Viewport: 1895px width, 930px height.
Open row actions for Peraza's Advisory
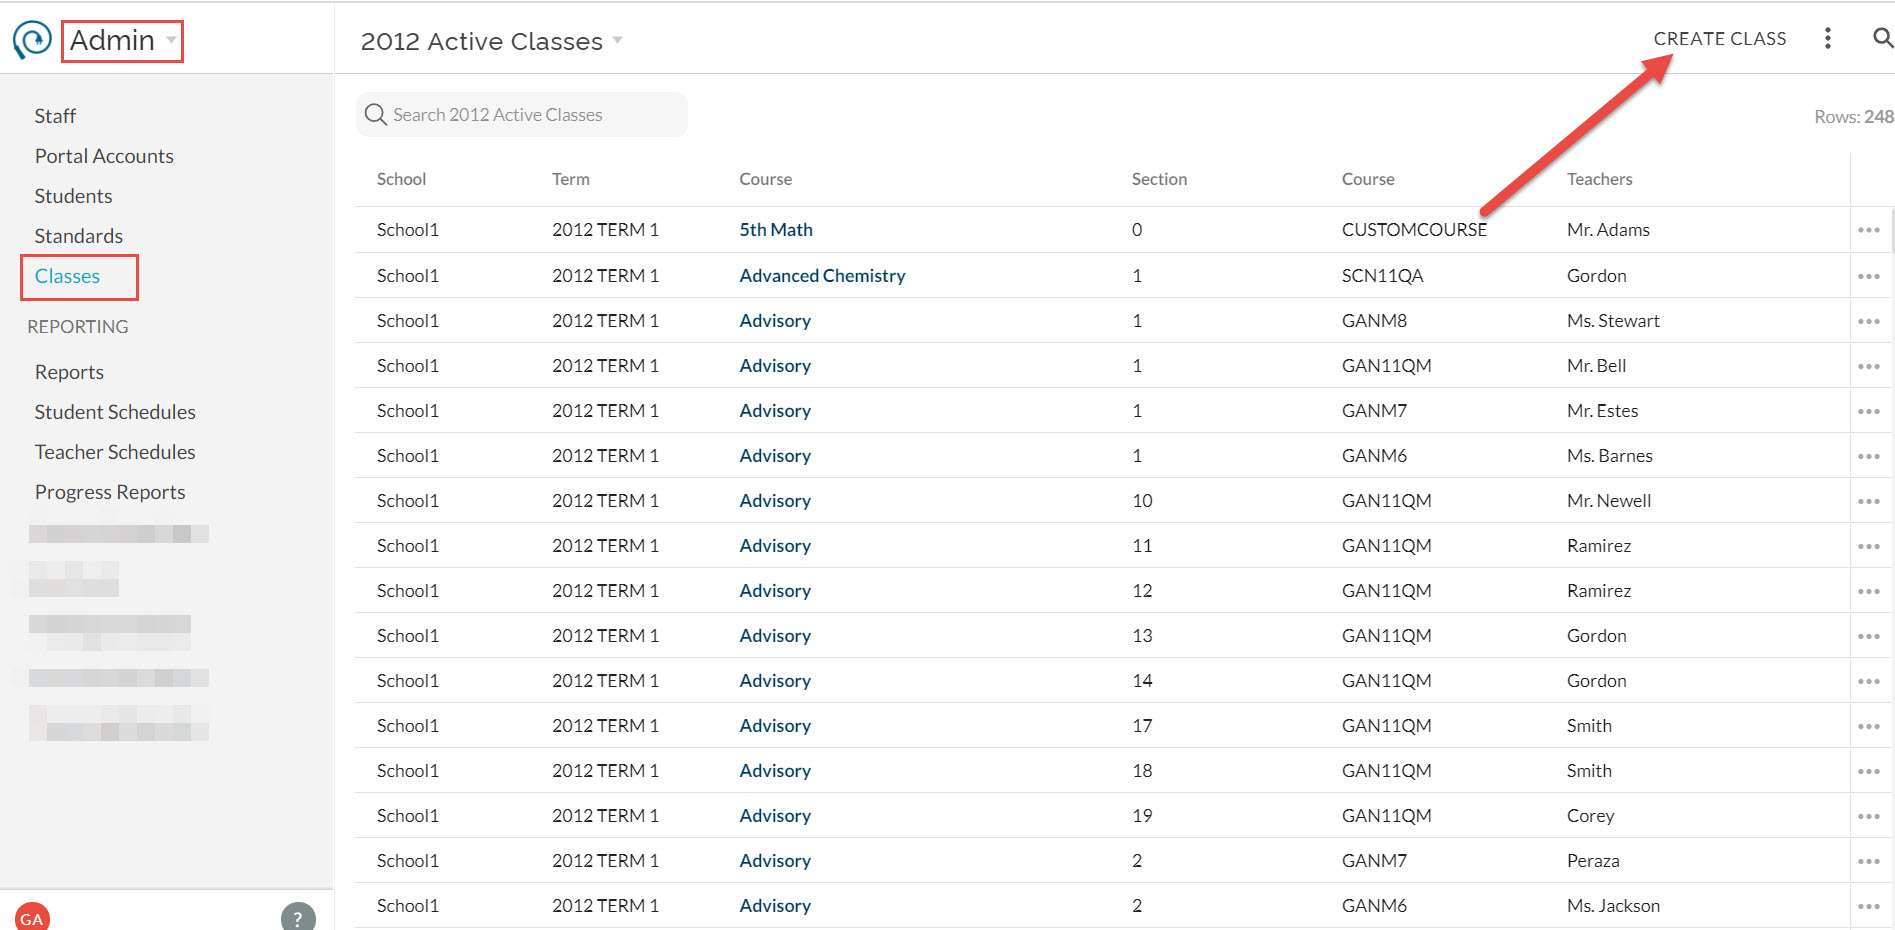[x=1868, y=861]
